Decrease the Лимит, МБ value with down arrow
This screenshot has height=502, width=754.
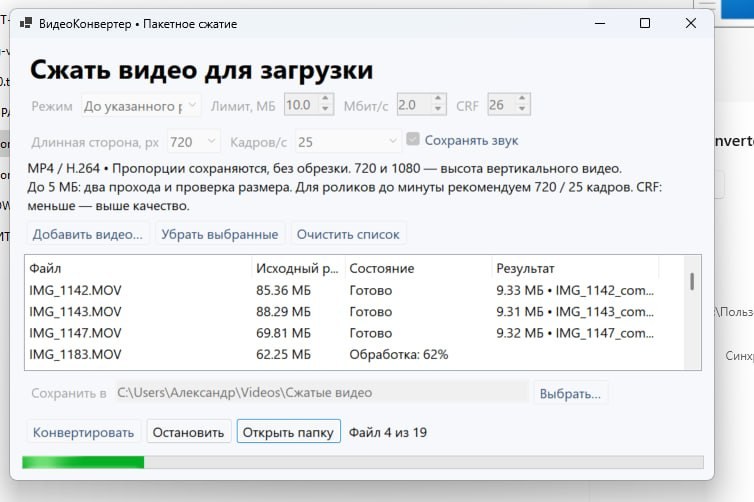[x=325, y=111]
